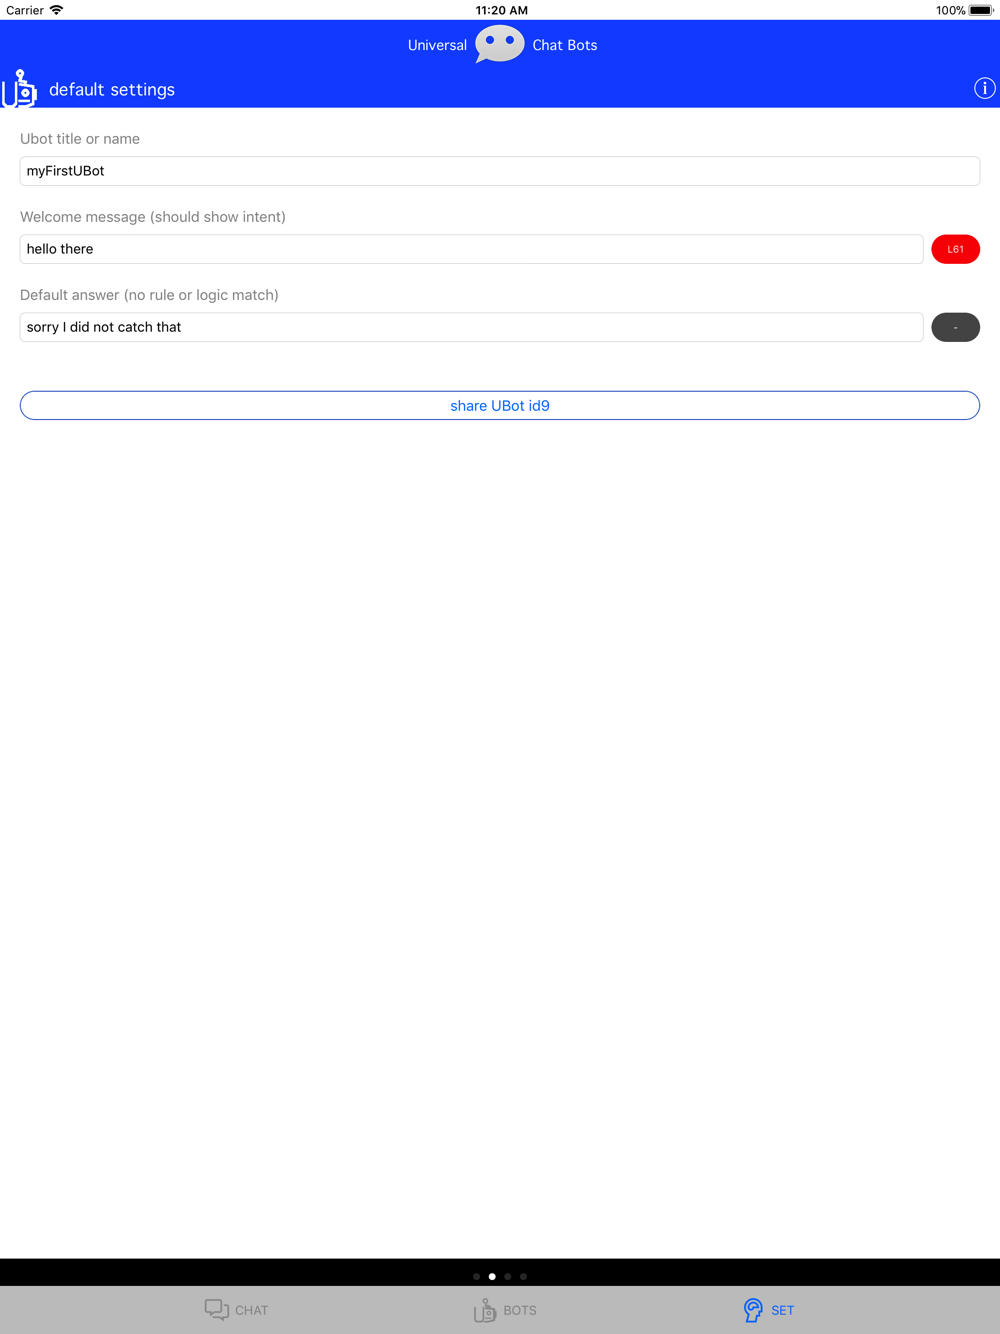Open the BOTS tab
The width and height of the screenshot is (1000, 1334).
point(505,1310)
